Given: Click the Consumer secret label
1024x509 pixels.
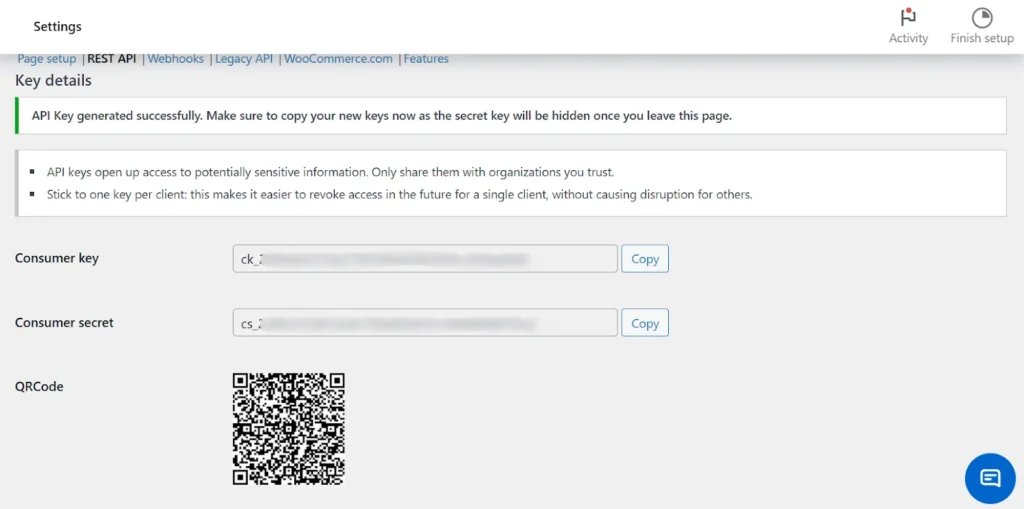Looking at the screenshot, I should (x=64, y=323).
